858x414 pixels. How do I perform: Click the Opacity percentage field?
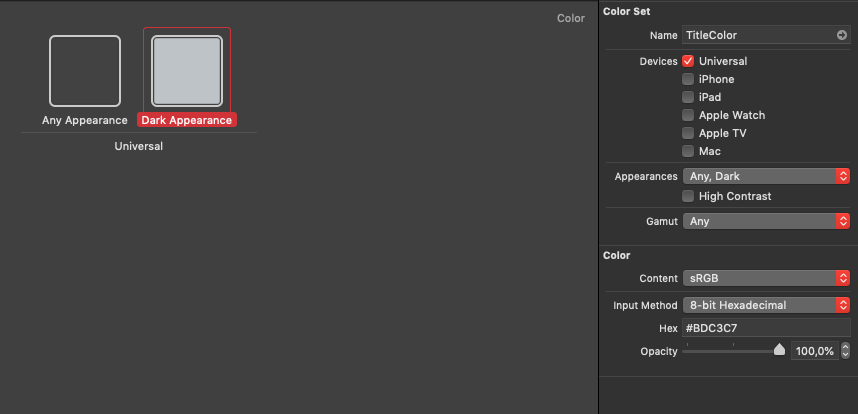pos(814,351)
